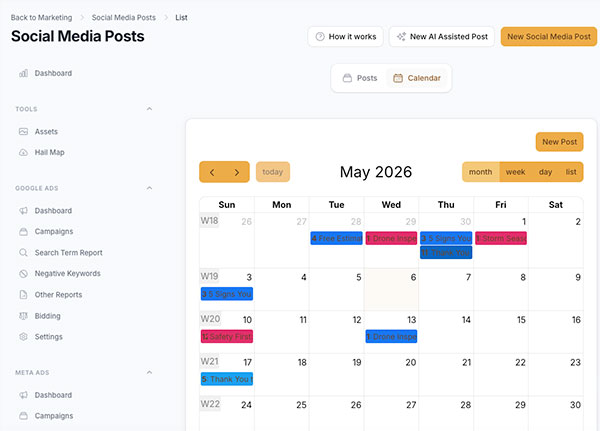Screen dimensions: 600x431
Task: Open the Storm Season post on May 1
Action: (x=501, y=238)
